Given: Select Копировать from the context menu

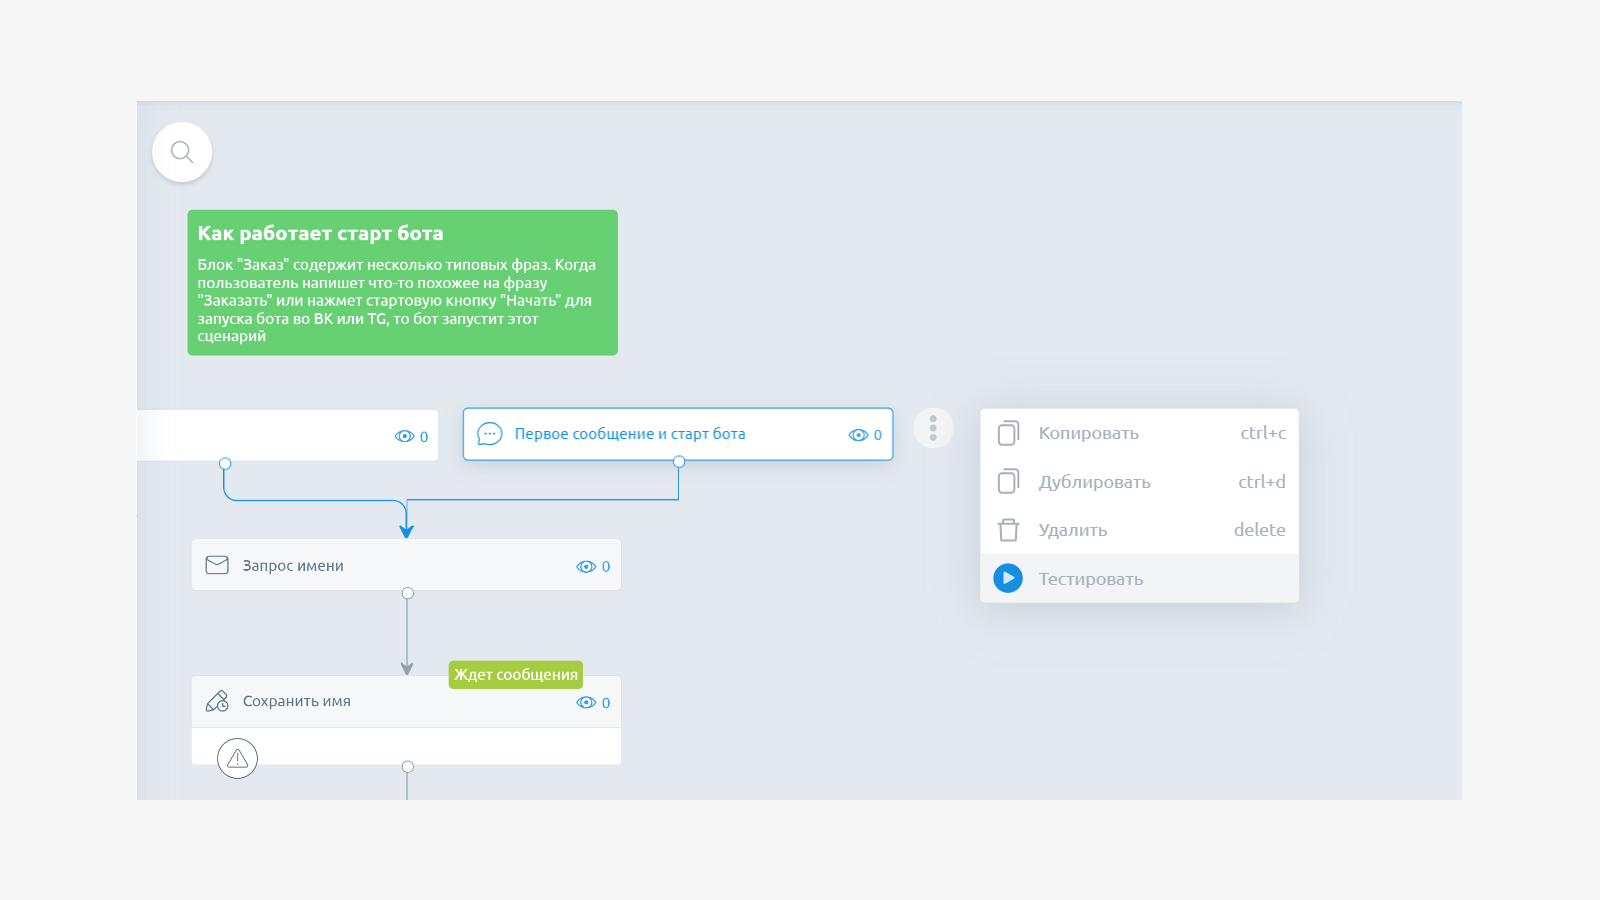Looking at the screenshot, I should (x=1140, y=433).
